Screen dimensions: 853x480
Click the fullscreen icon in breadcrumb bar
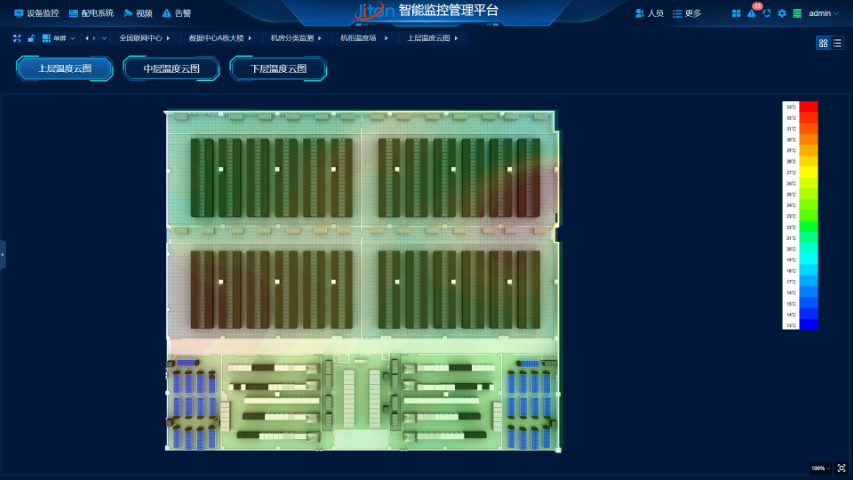pyautogui.click(x=17, y=38)
